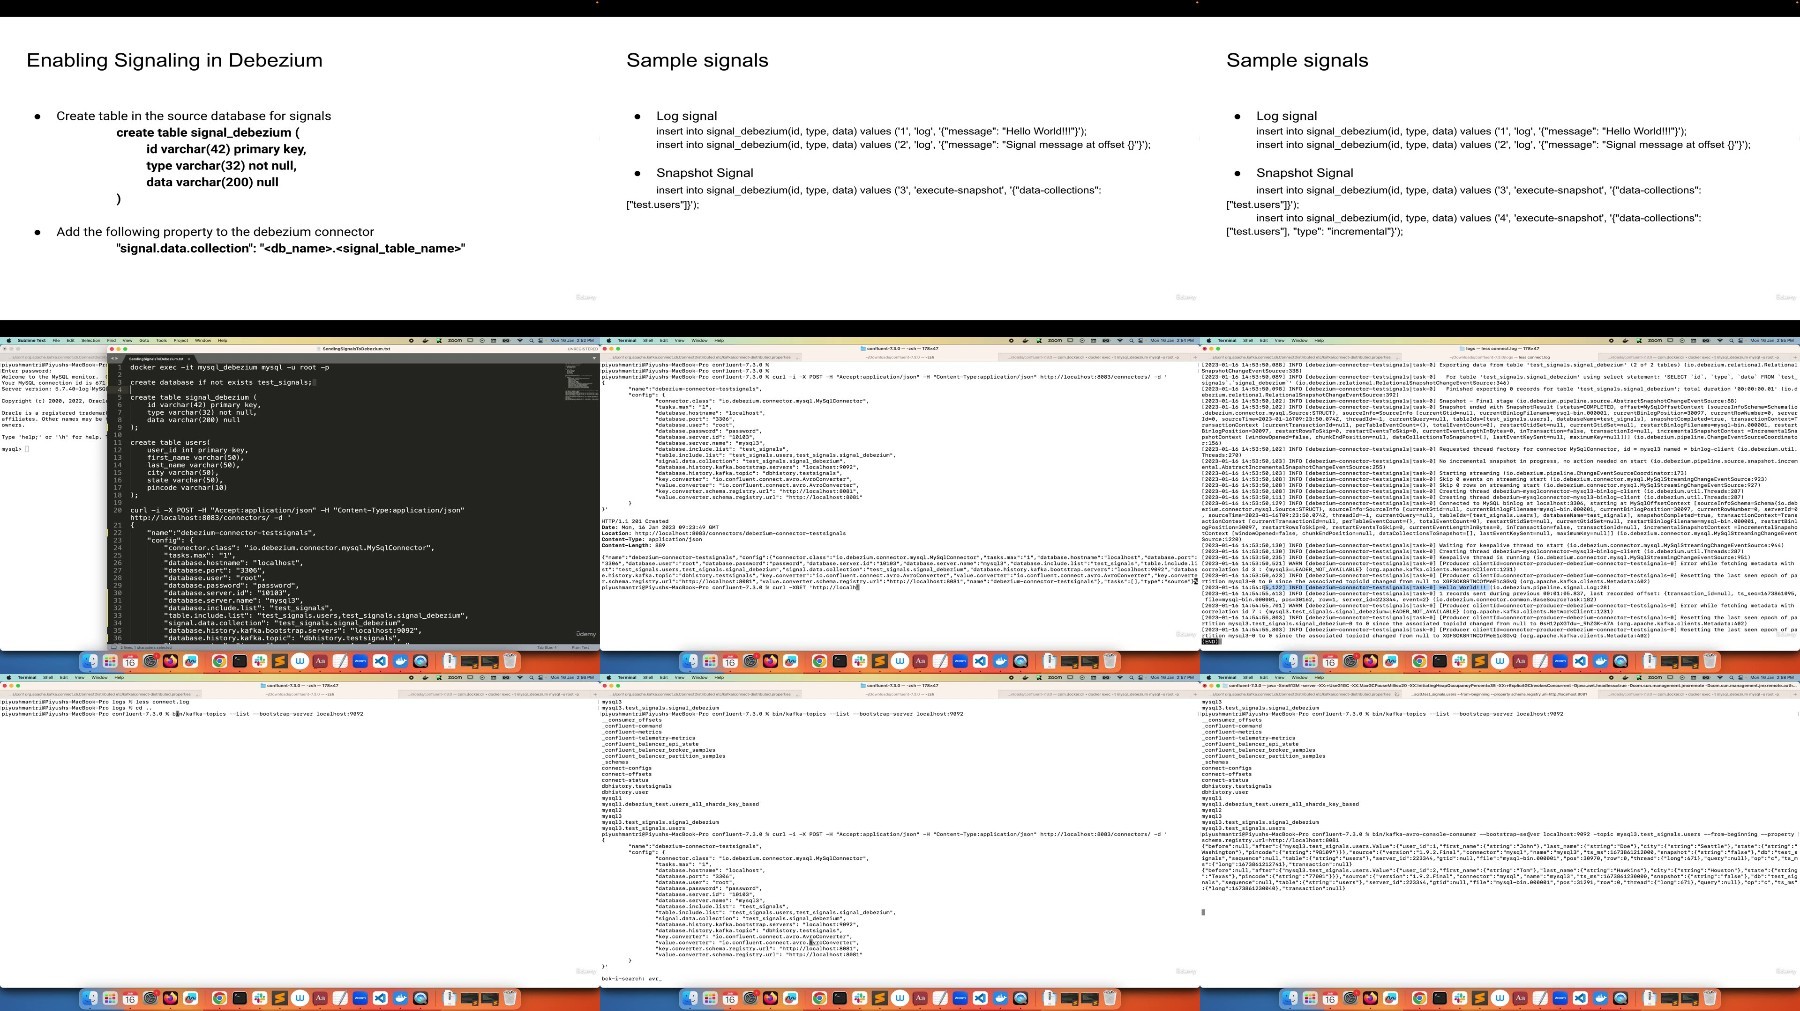Open Plain Text syntax selector in Sublime
This screenshot has height=1011, width=1800.
tap(580, 647)
